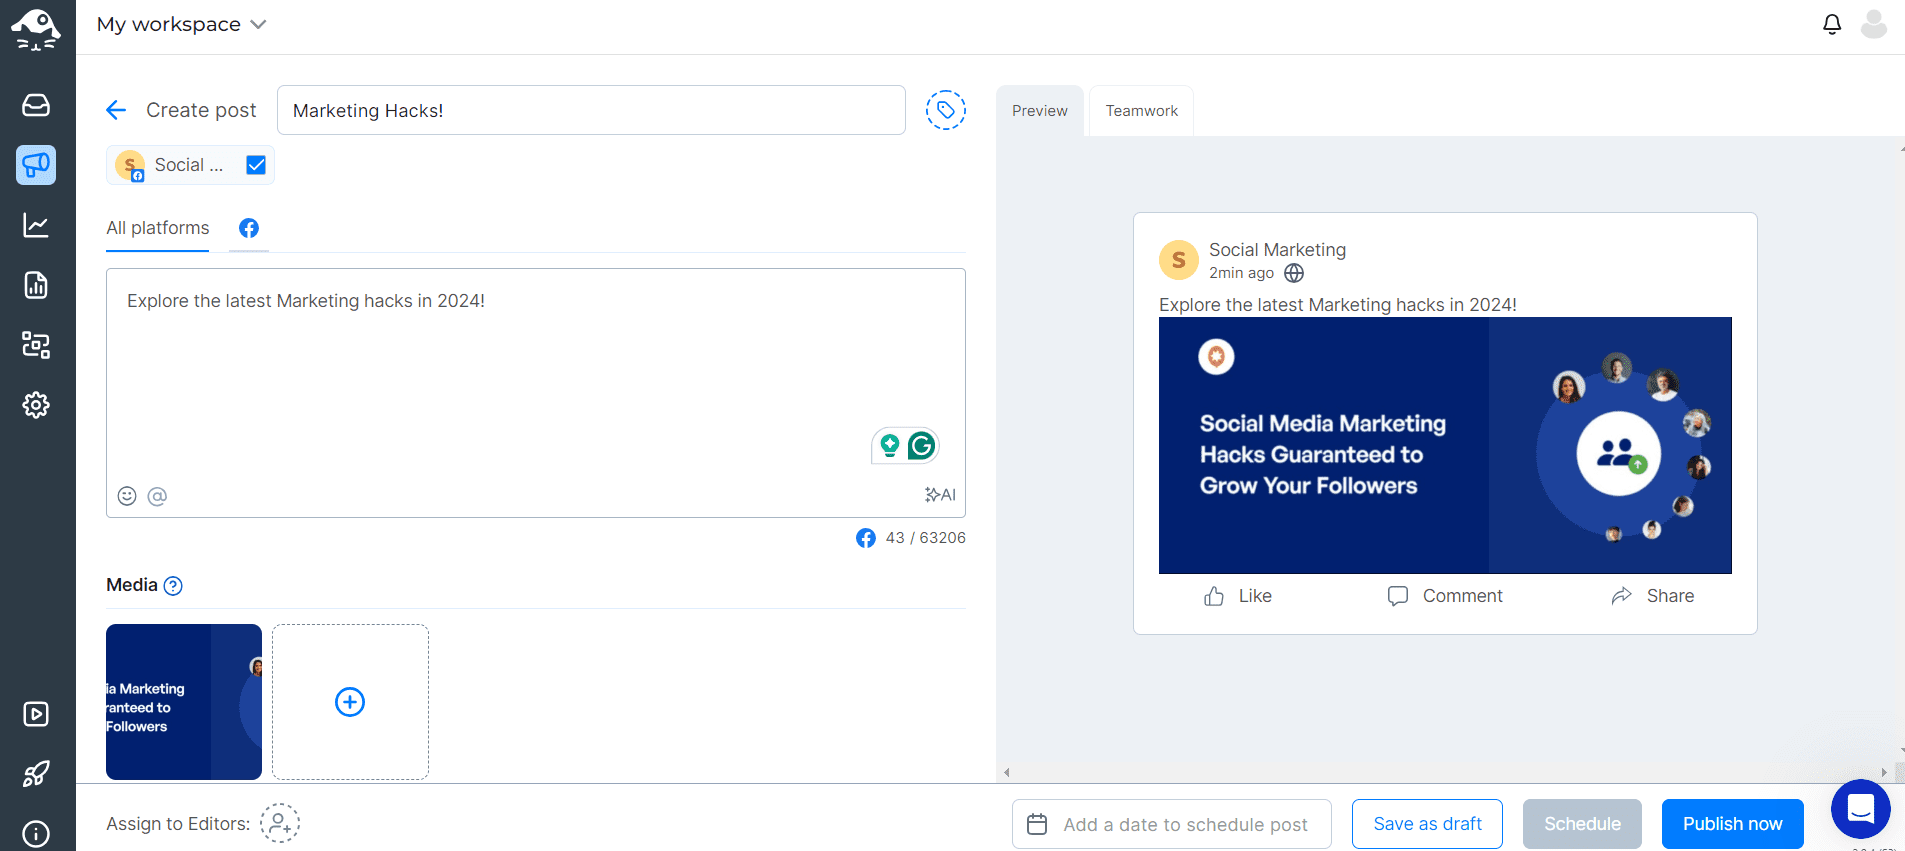Open the analytics line chart icon
This screenshot has height=851, width=1905.
pyautogui.click(x=36, y=225)
